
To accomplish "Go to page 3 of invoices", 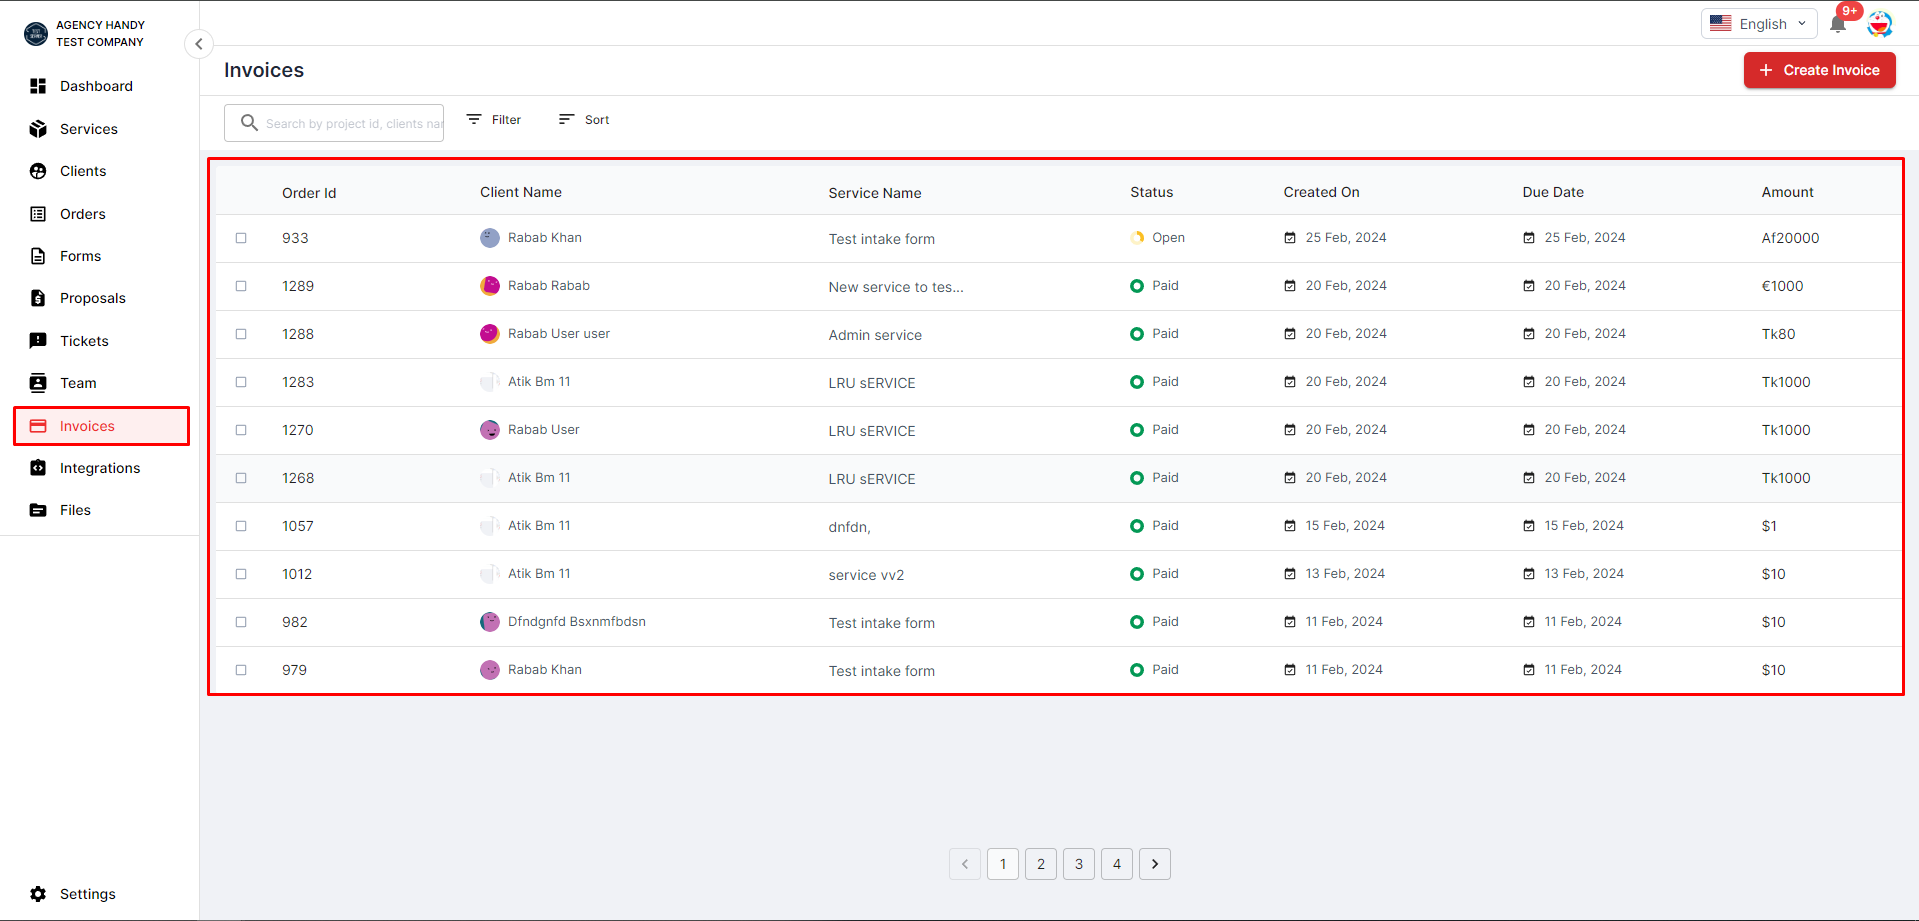I will pyautogui.click(x=1079, y=864).
